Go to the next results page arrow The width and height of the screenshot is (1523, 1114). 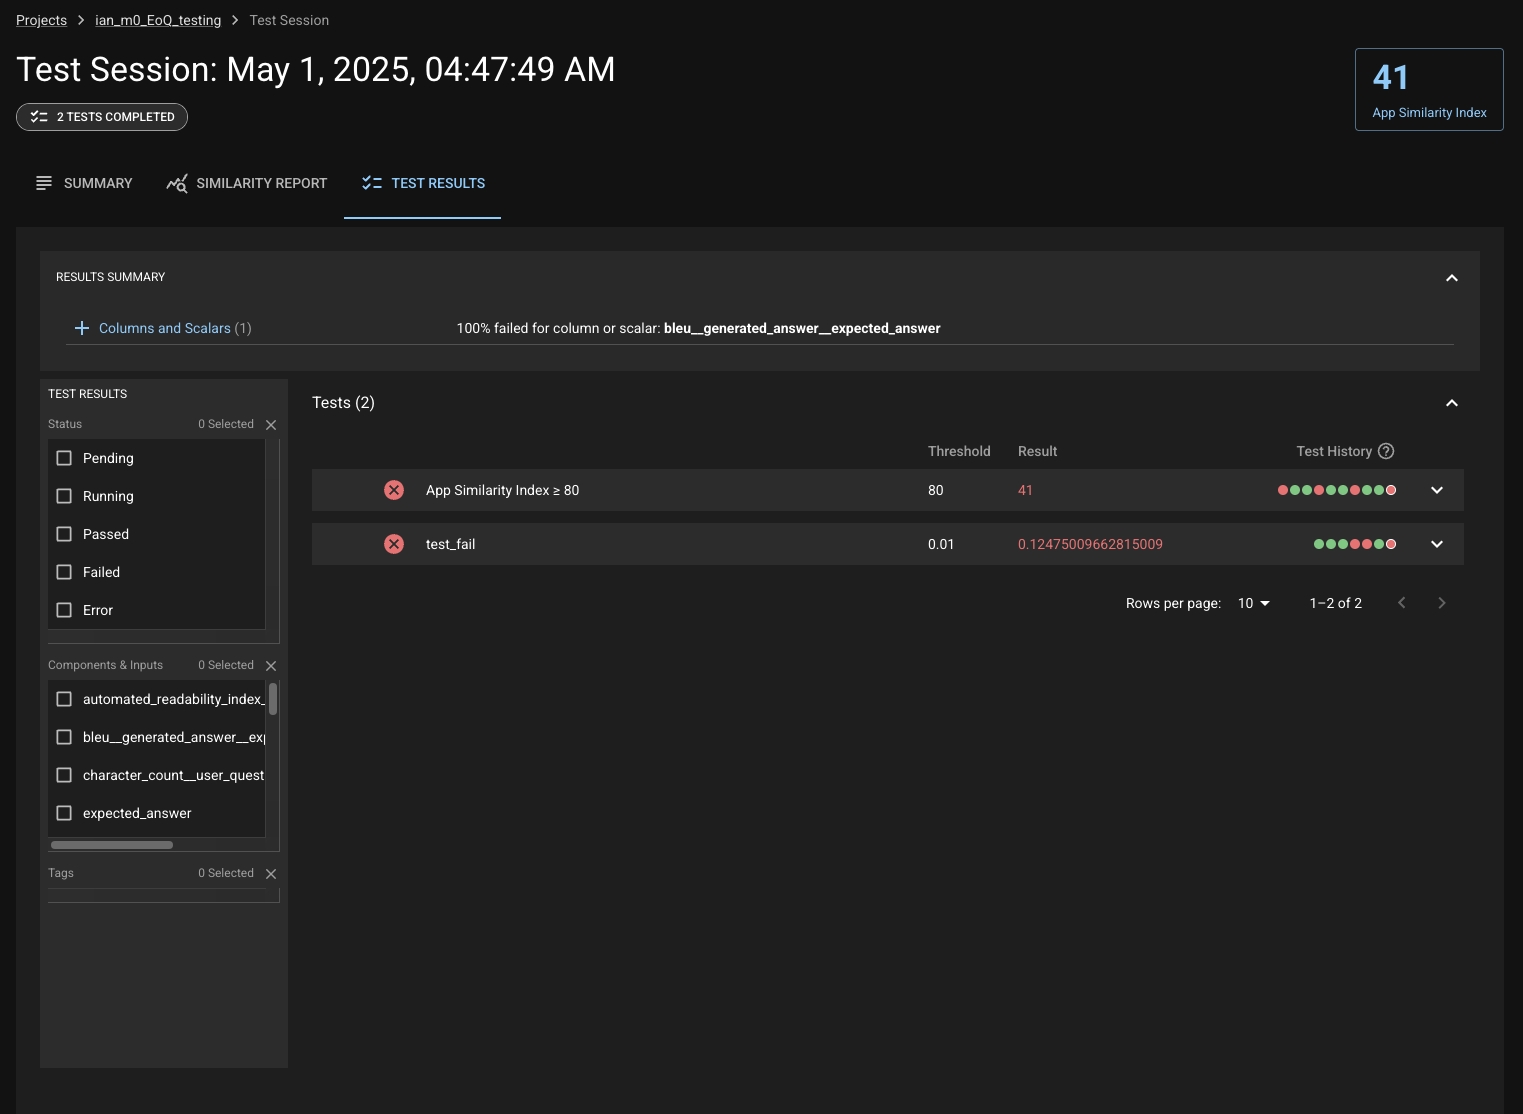[1441, 603]
